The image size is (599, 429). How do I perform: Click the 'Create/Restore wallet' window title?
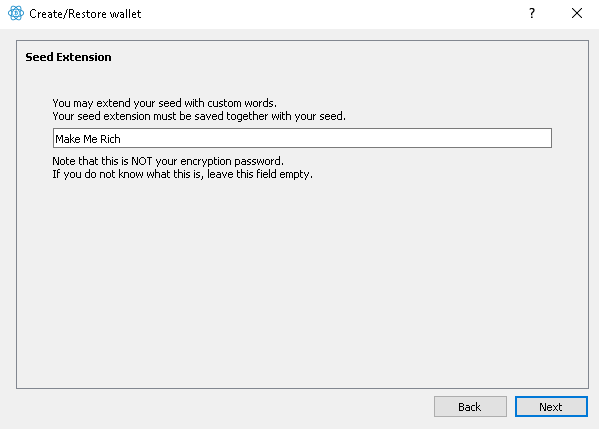pyautogui.click(x=85, y=14)
